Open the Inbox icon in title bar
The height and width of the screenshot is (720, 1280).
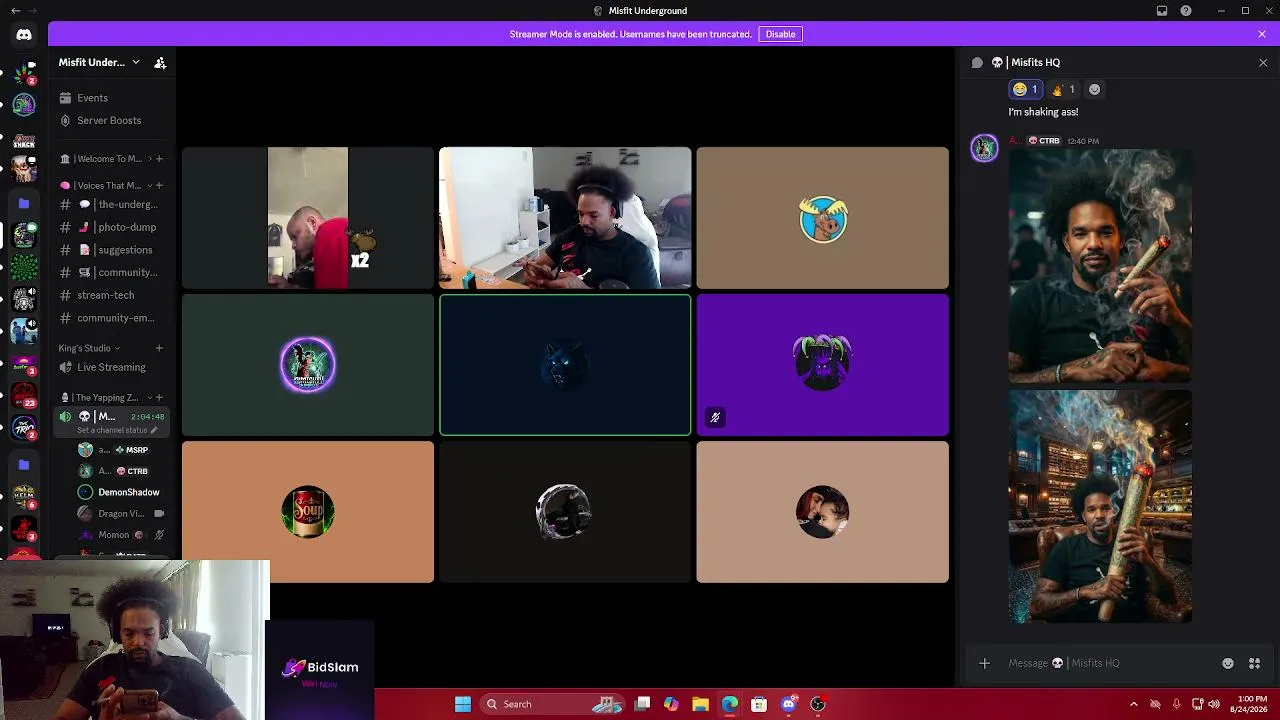pyautogui.click(x=1162, y=11)
